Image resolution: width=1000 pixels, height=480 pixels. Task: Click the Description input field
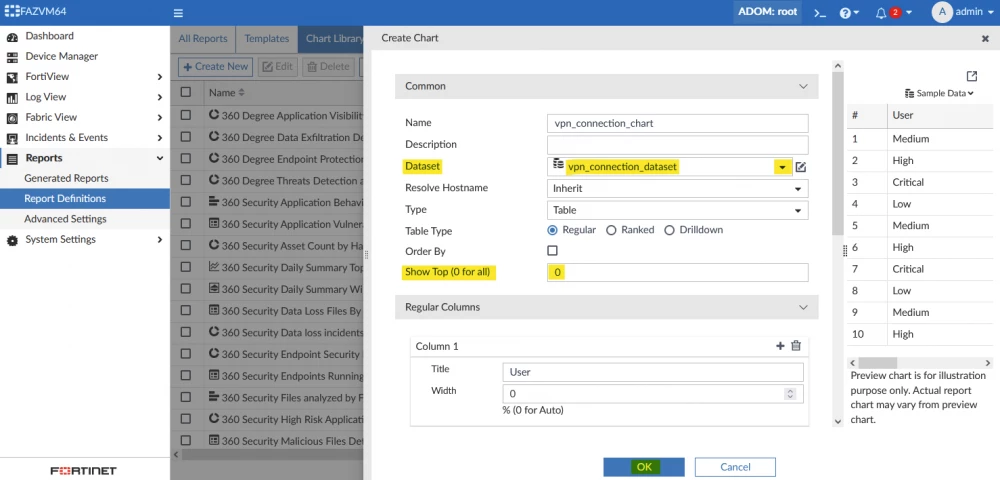point(677,145)
